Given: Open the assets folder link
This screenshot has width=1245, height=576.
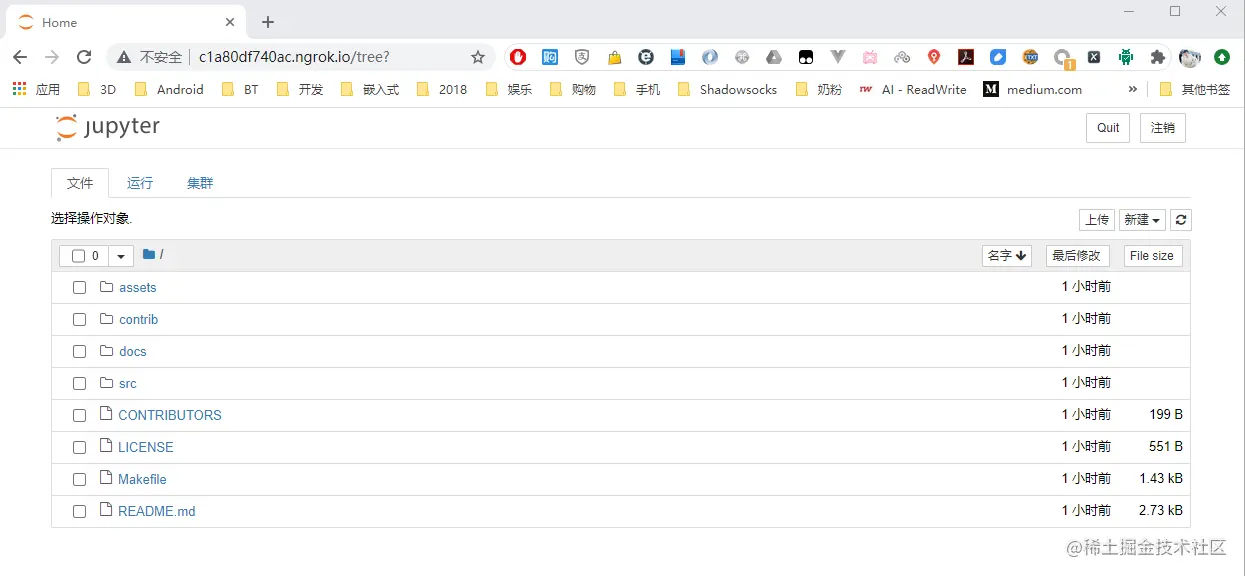Looking at the screenshot, I should tap(138, 287).
